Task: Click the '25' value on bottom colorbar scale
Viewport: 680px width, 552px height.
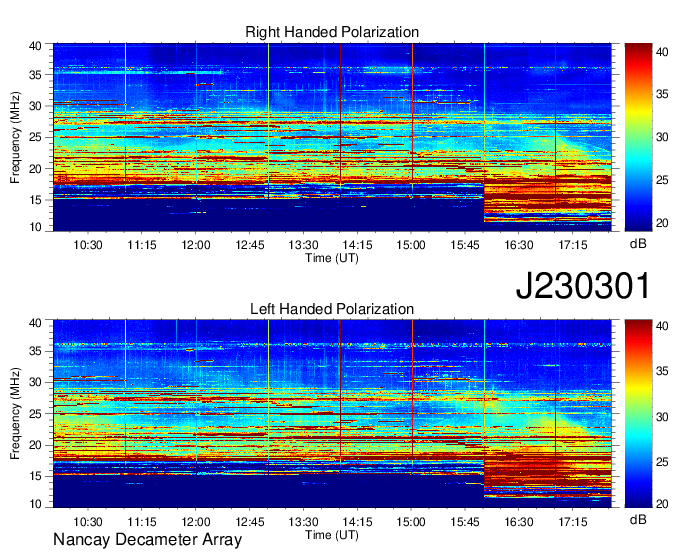Action: click(662, 462)
